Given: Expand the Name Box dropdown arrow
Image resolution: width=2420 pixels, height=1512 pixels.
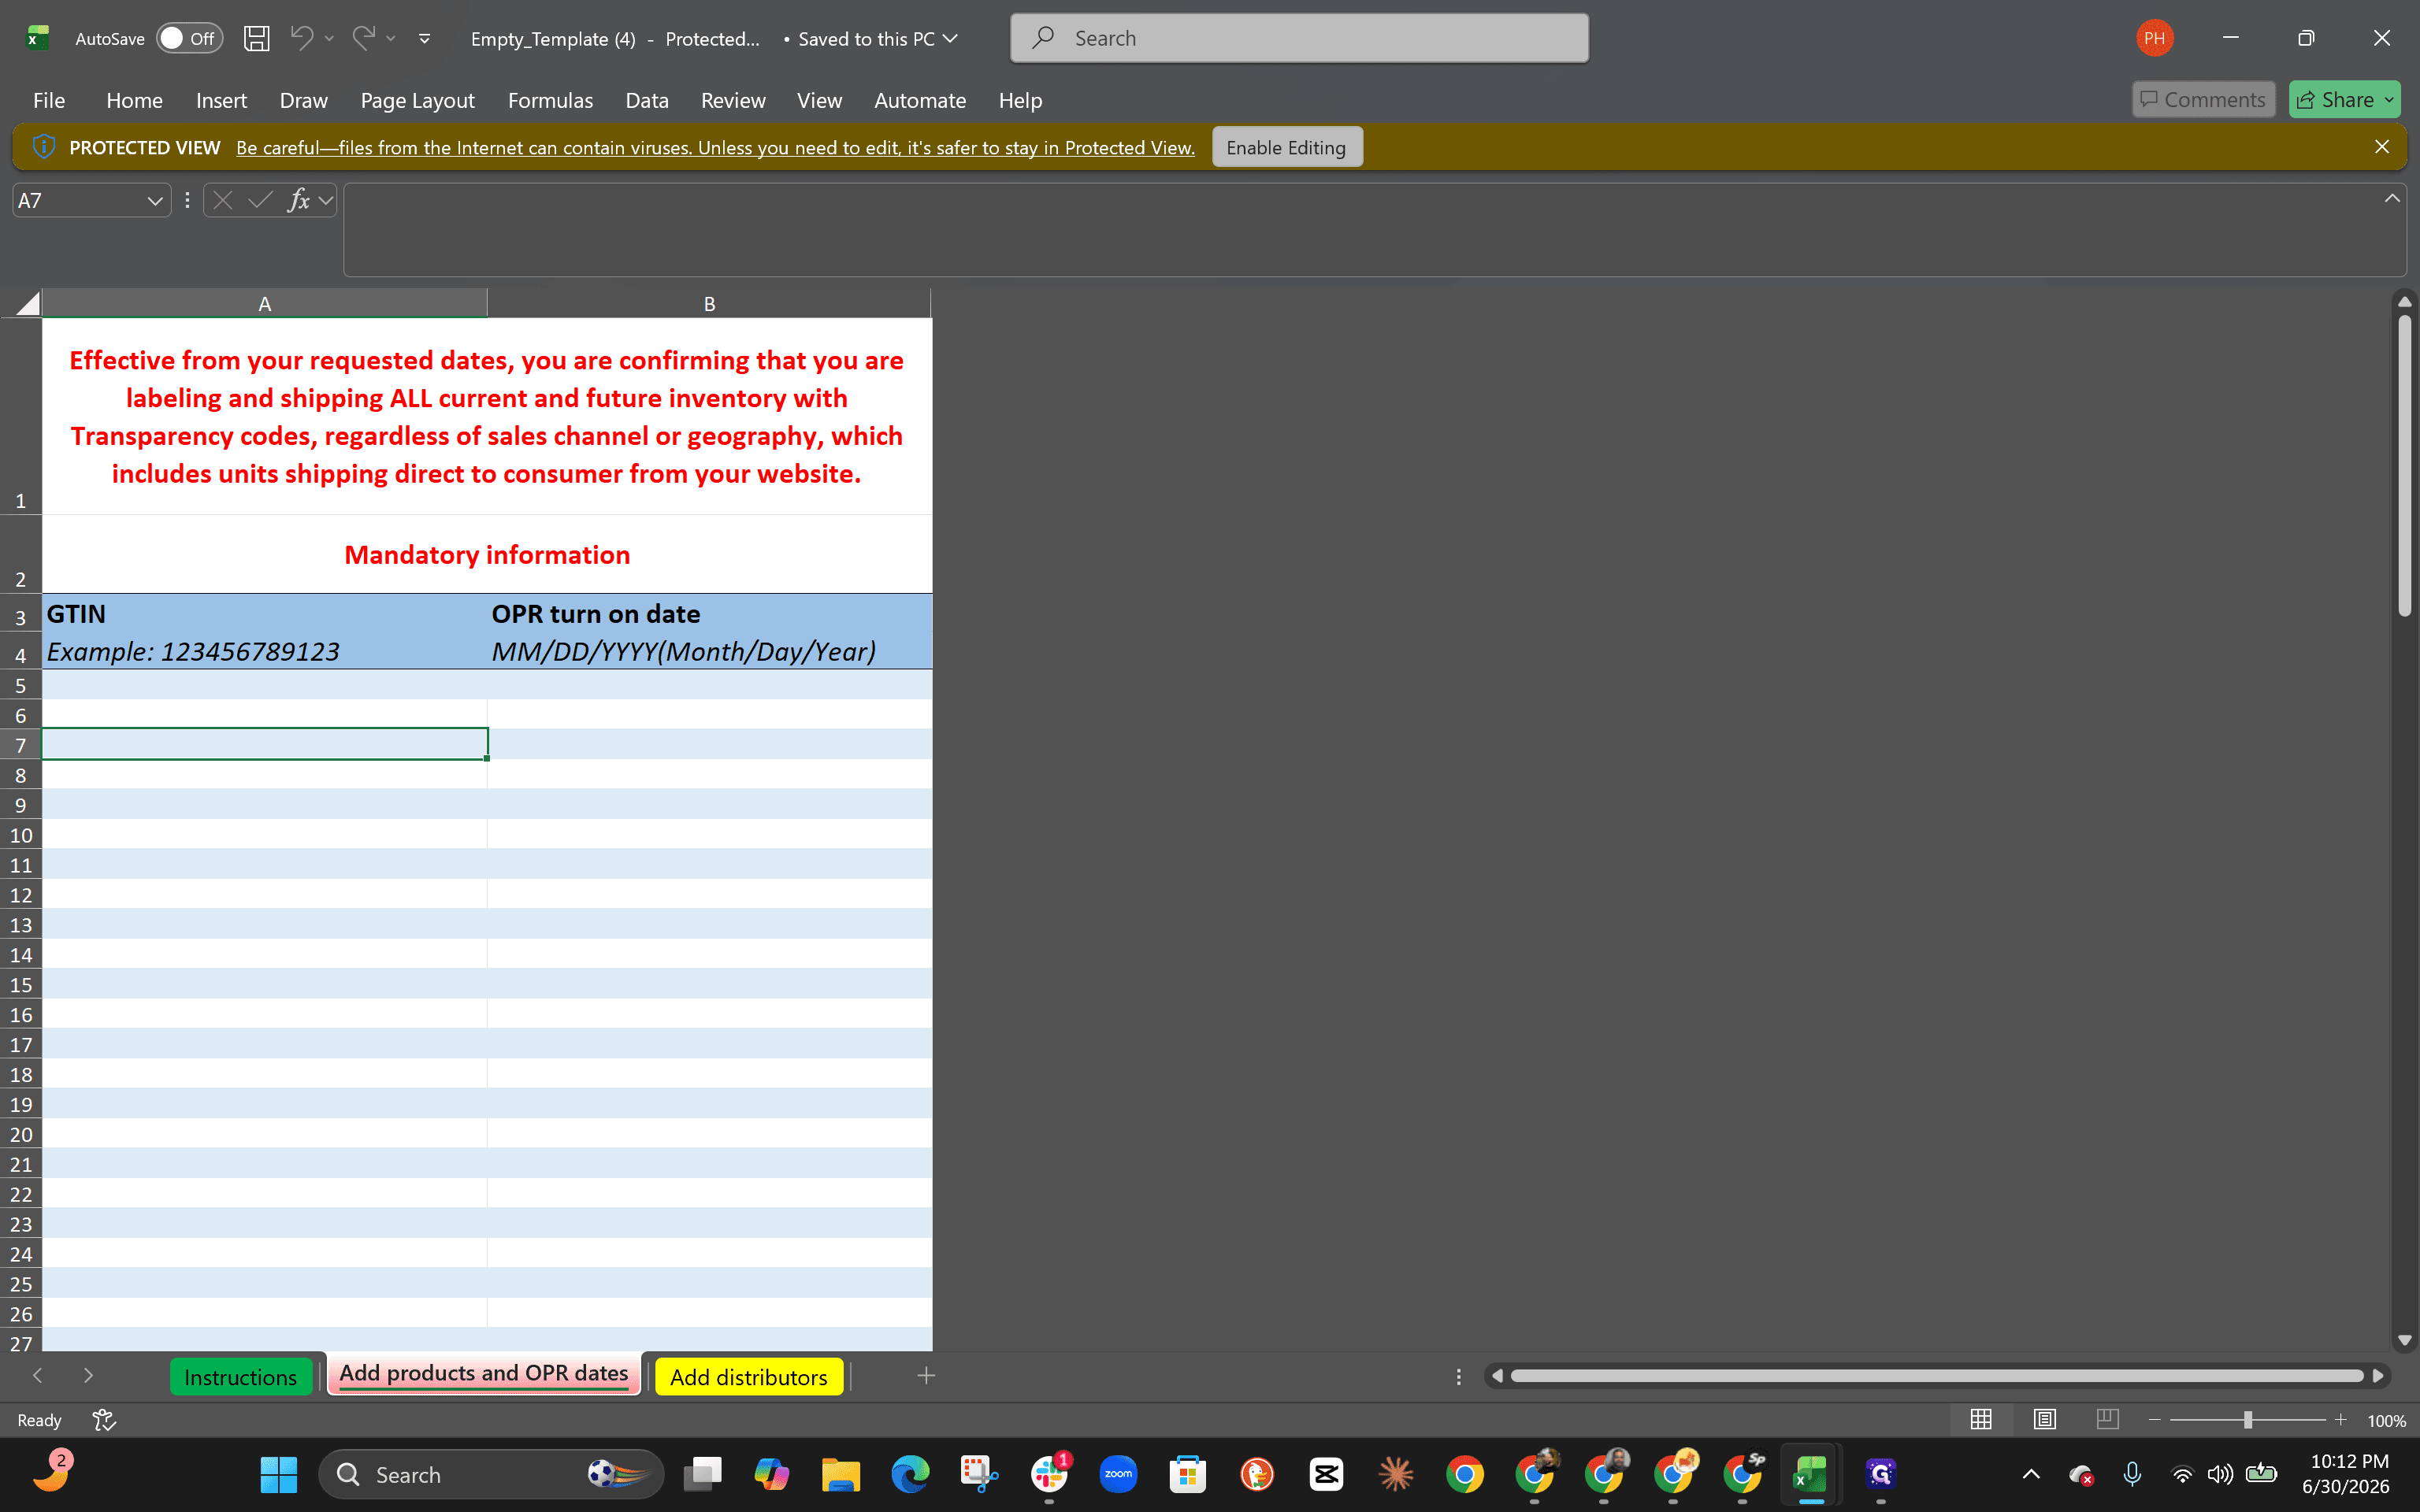Looking at the screenshot, I should [x=154, y=201].
